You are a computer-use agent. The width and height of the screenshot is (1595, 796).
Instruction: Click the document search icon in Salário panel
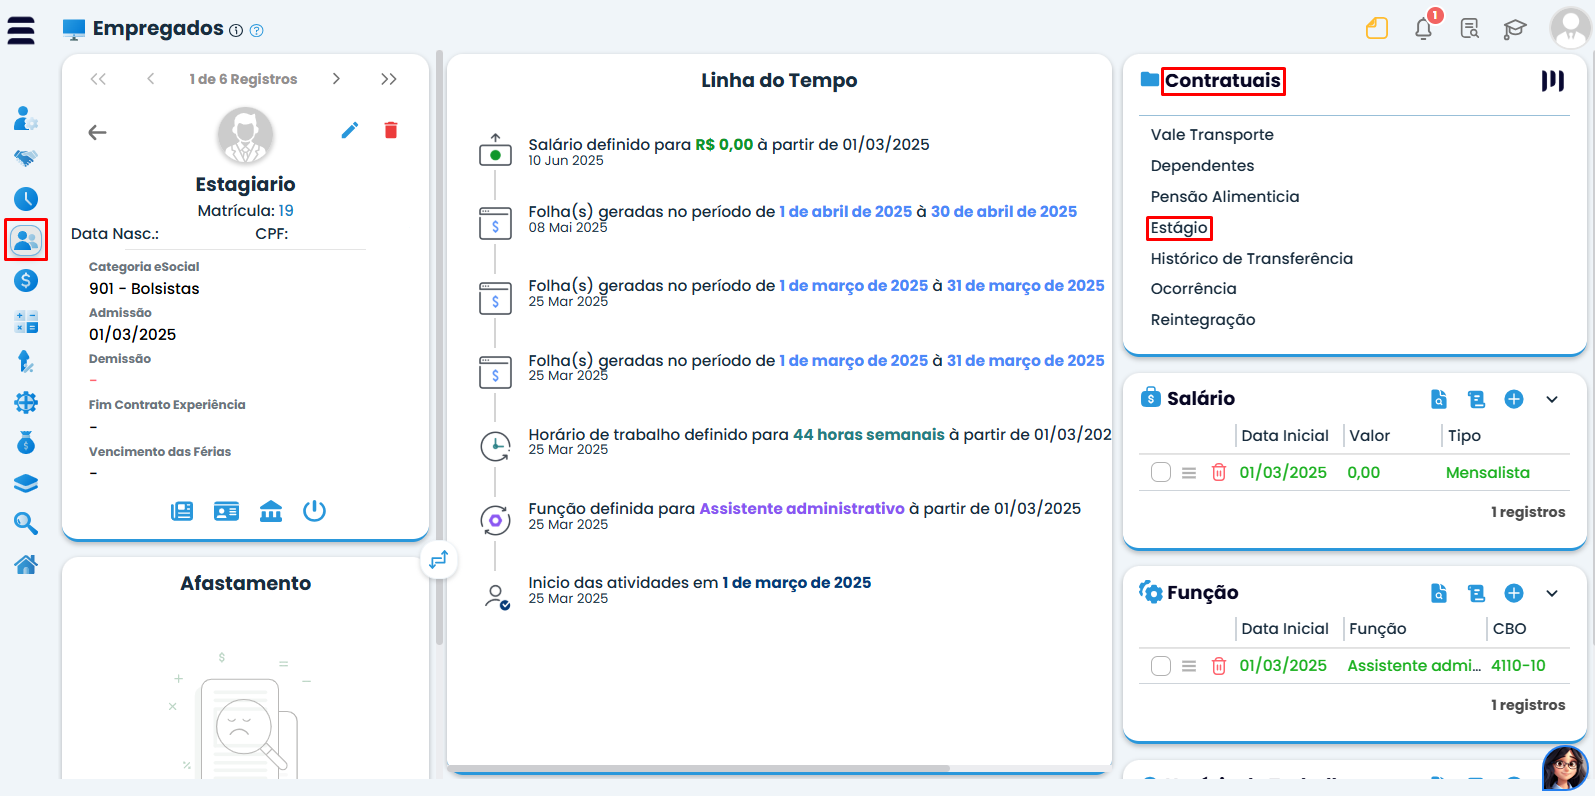click(x=1439, y=399)
